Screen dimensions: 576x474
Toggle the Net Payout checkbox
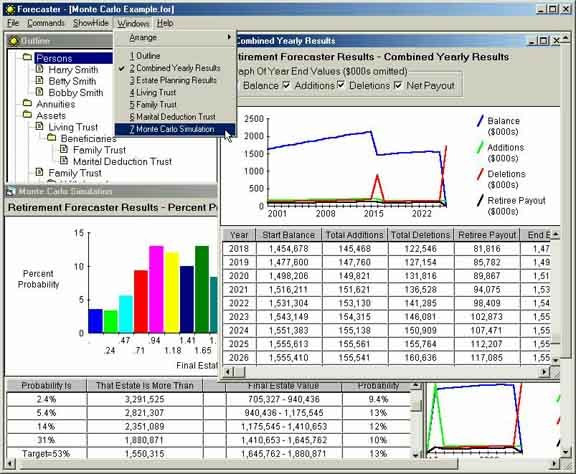pos(397,85)
